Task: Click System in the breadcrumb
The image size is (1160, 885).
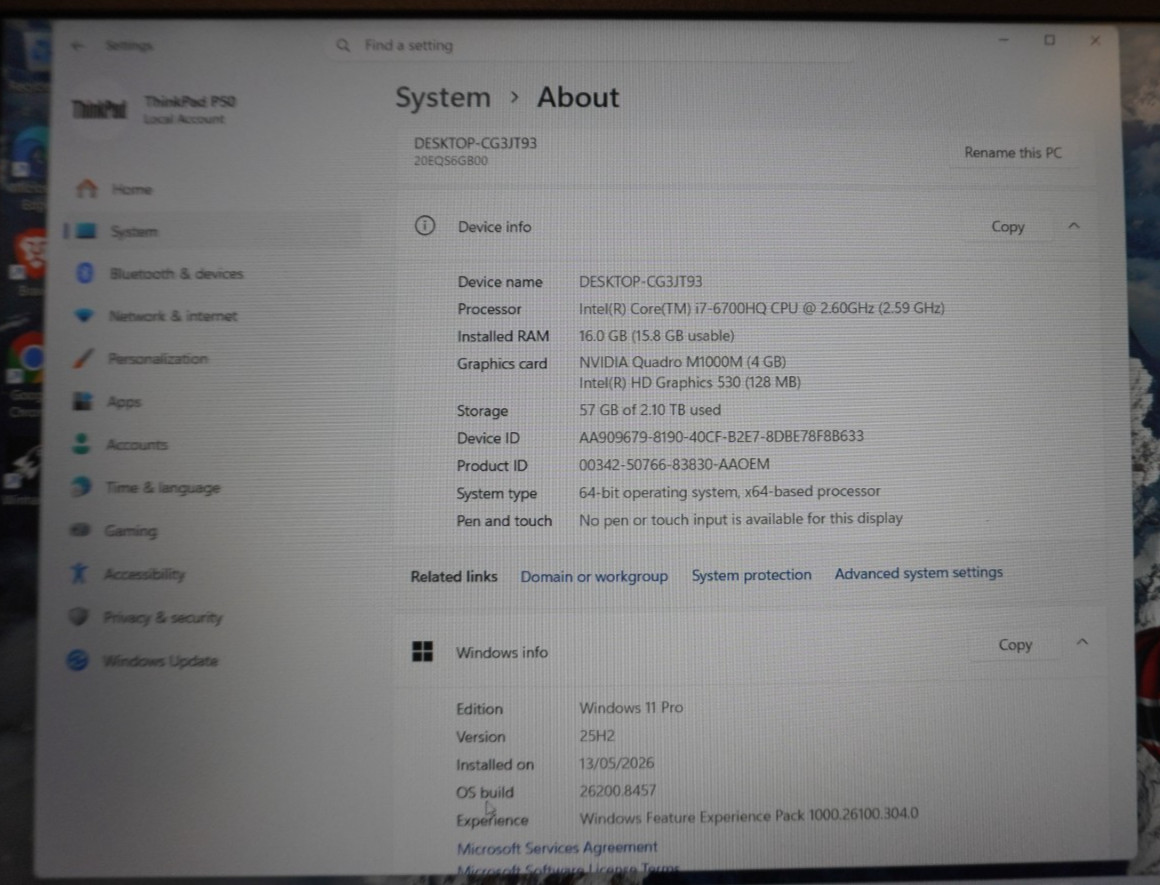Action: coord(442,97)
